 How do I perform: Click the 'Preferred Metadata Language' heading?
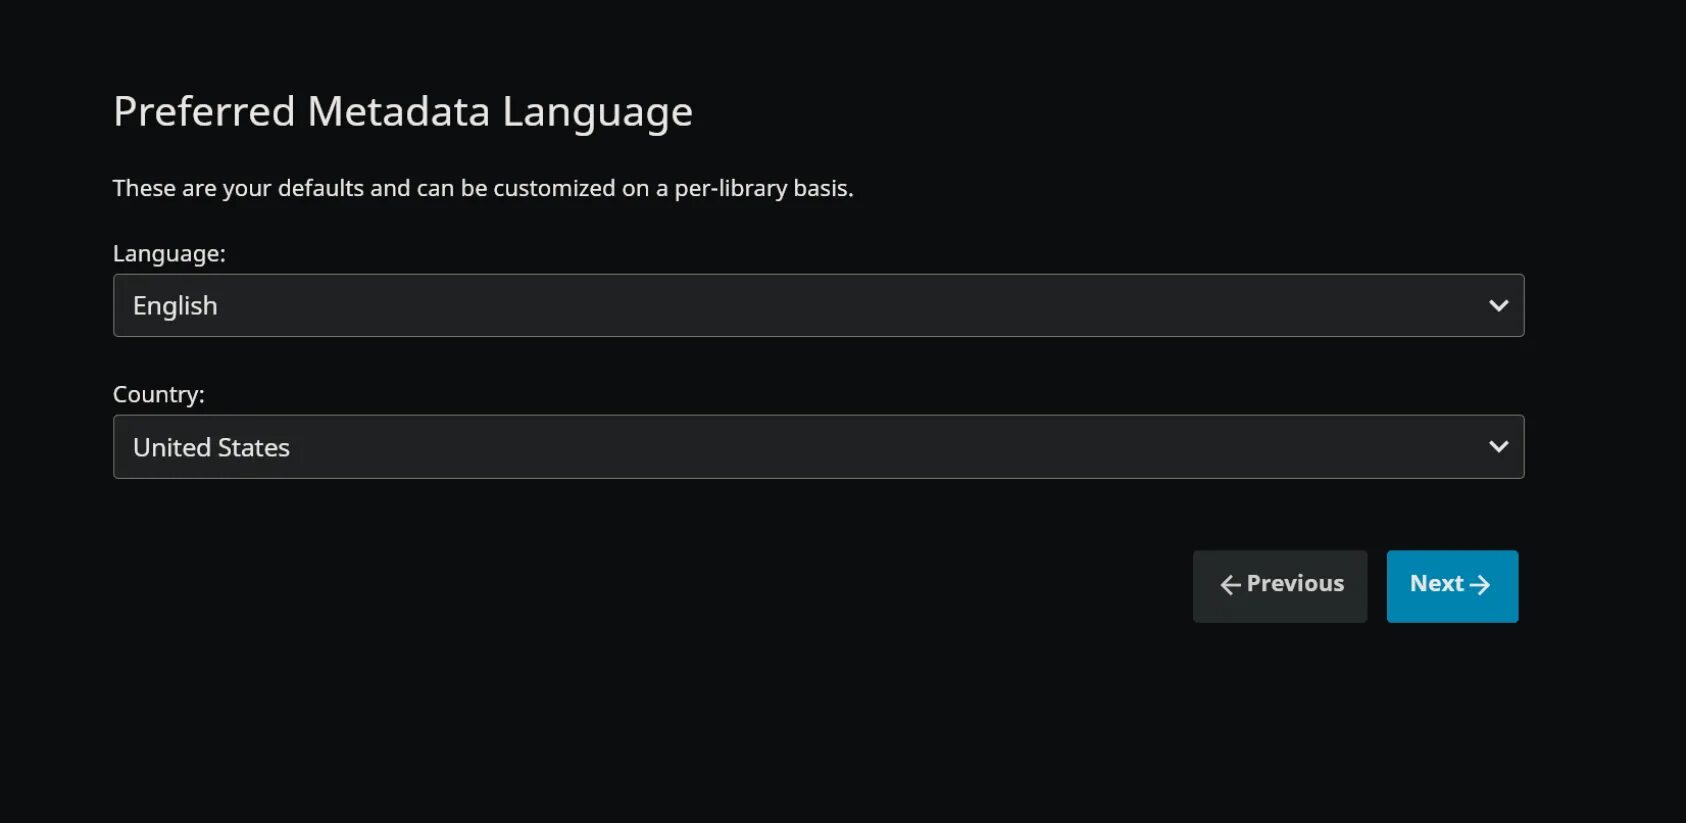point(402,112)
